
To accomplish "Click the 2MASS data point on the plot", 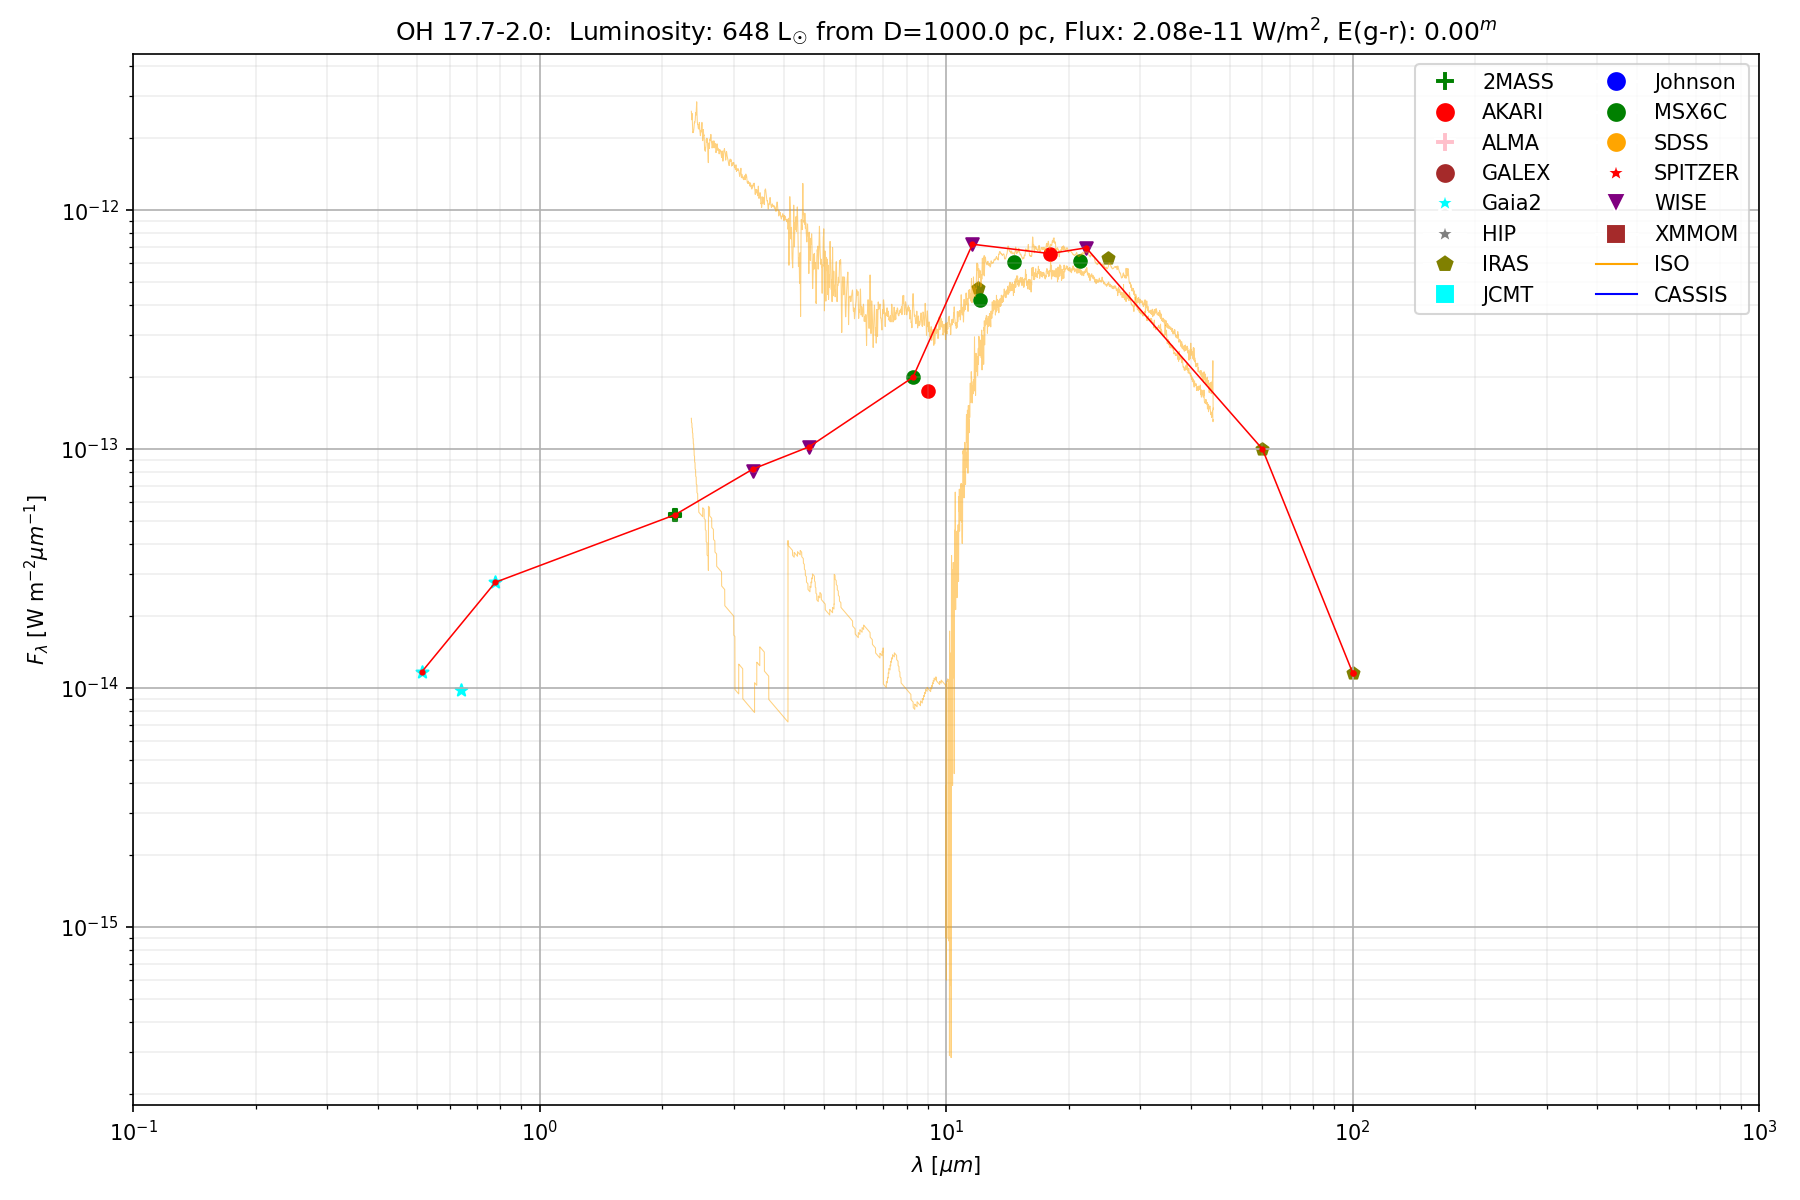I will coord(674,515).
